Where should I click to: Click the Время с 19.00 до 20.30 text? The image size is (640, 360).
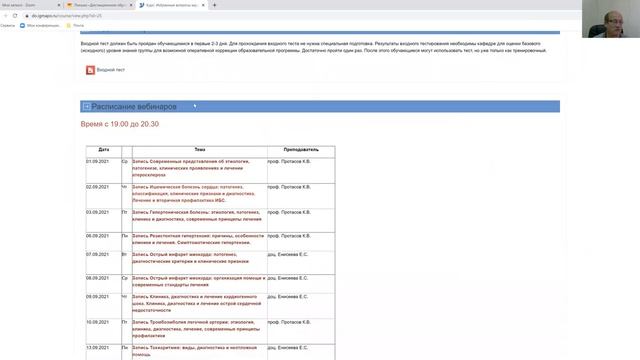click(x=120, y=124)
